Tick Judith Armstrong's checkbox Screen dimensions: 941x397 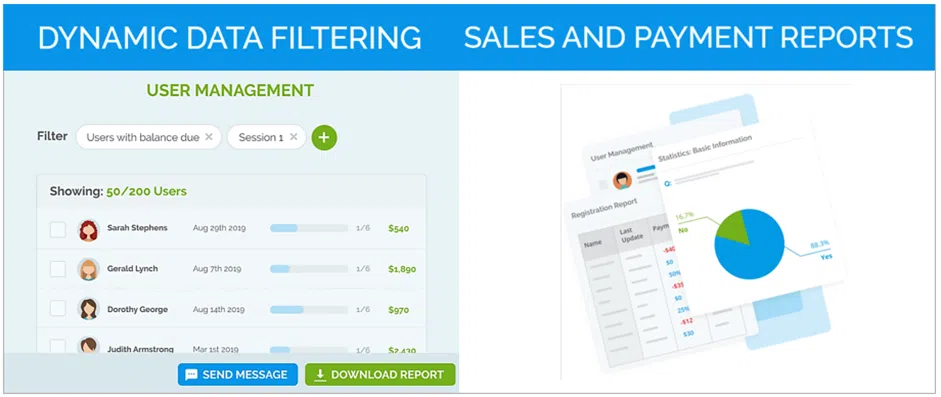tap(58, 347)
